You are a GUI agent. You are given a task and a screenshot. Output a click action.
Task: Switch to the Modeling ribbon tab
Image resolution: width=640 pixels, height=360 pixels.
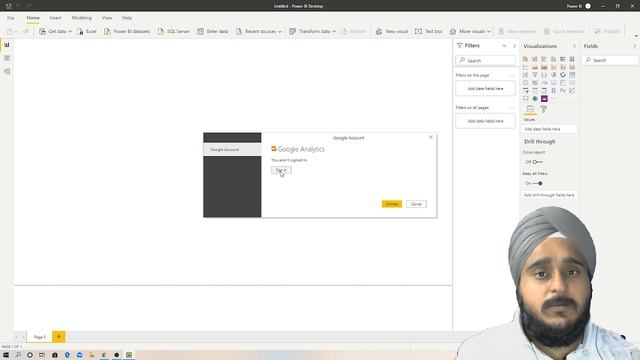pyautogui.click(x=82, y=18)
